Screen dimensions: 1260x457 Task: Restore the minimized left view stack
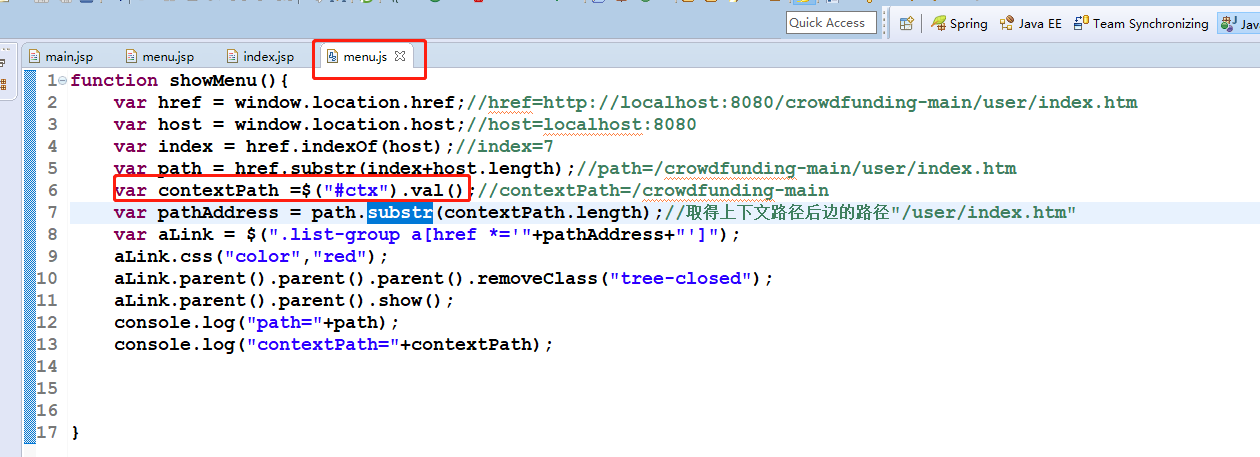2,63
